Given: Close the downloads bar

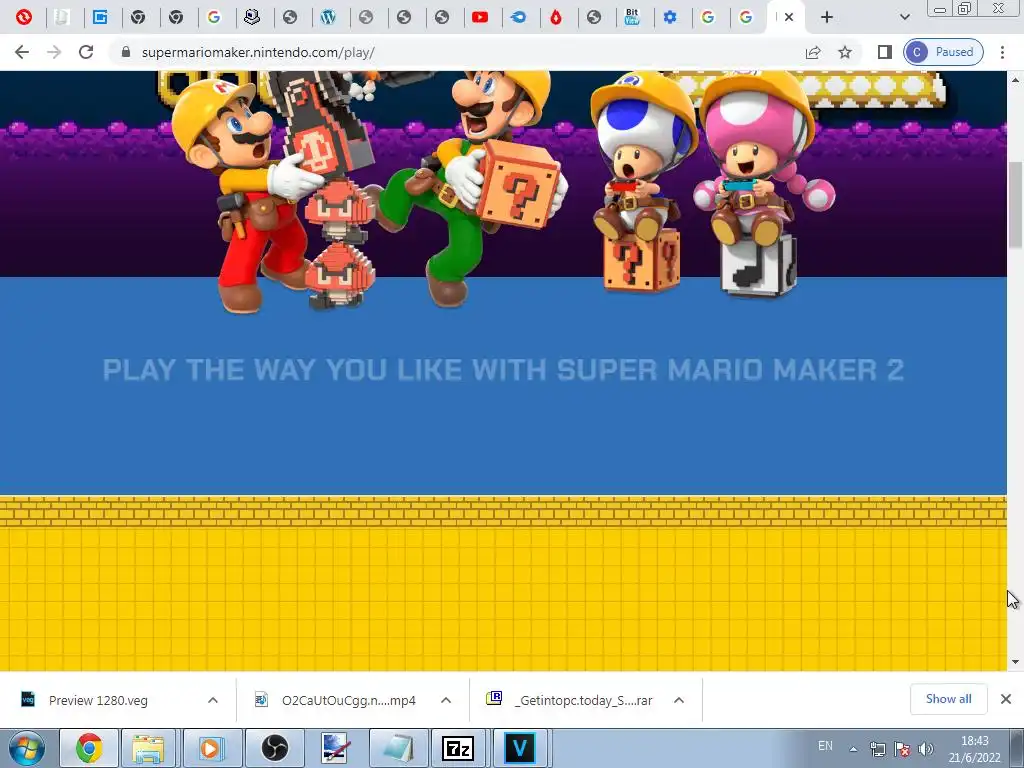Looking at the screenshot, I should tap(1006, 699).
